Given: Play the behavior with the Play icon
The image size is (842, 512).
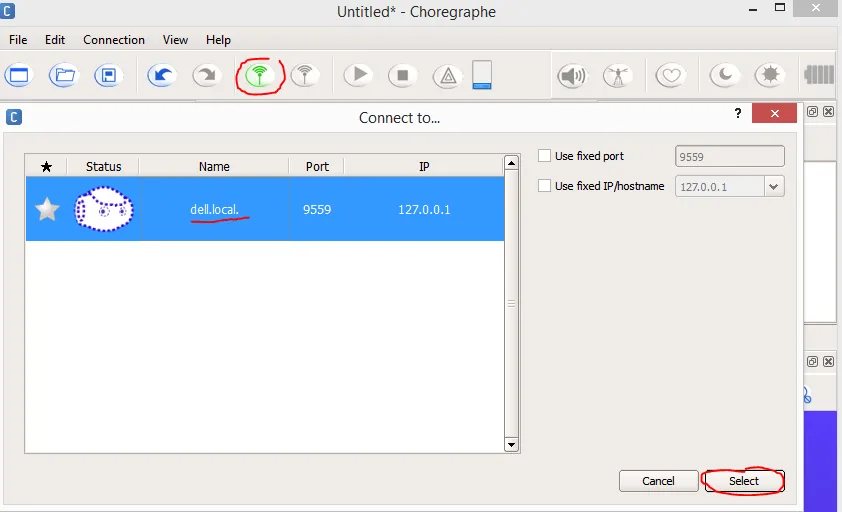Looking at the screenshot, I should [x=358, y=75].
